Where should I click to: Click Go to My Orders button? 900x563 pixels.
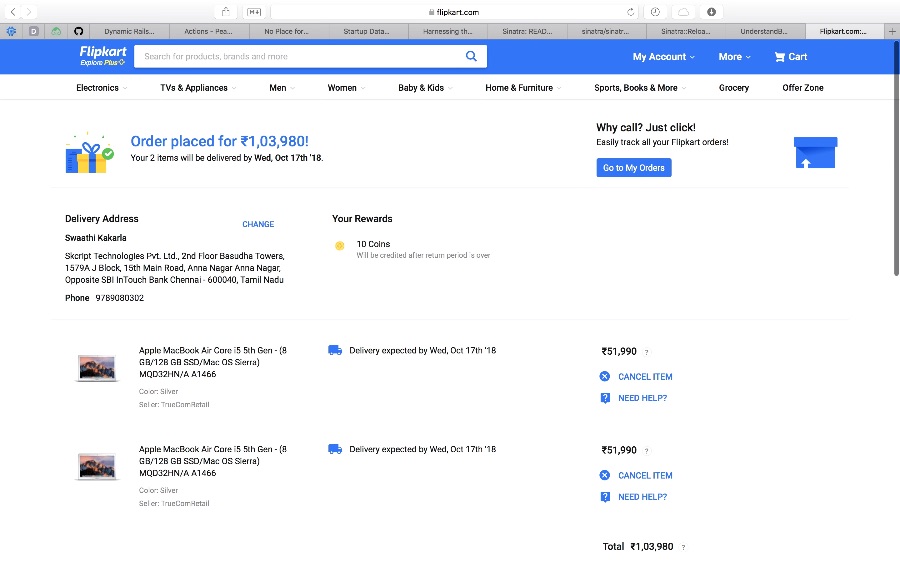pos(634,168)
